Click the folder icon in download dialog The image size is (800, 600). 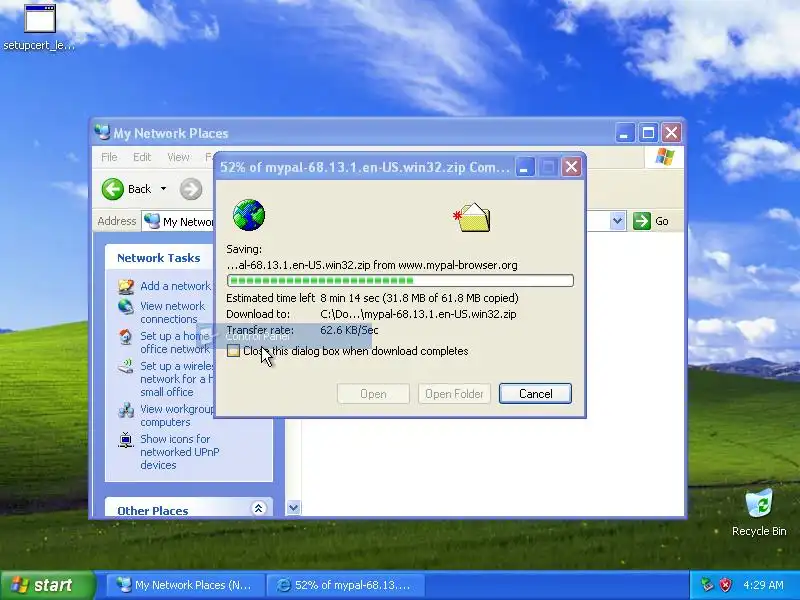click(x=471, y=217)
